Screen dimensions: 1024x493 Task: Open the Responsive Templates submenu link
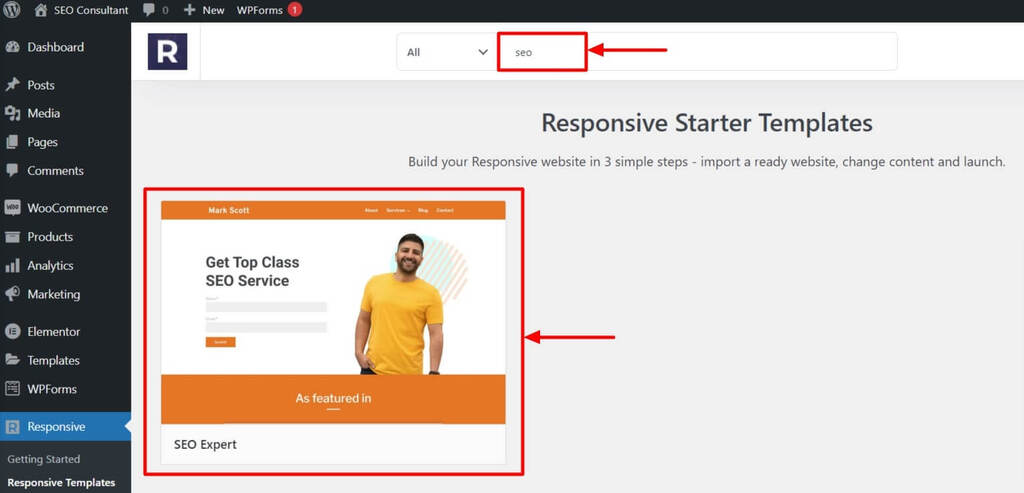click(61, 483)
